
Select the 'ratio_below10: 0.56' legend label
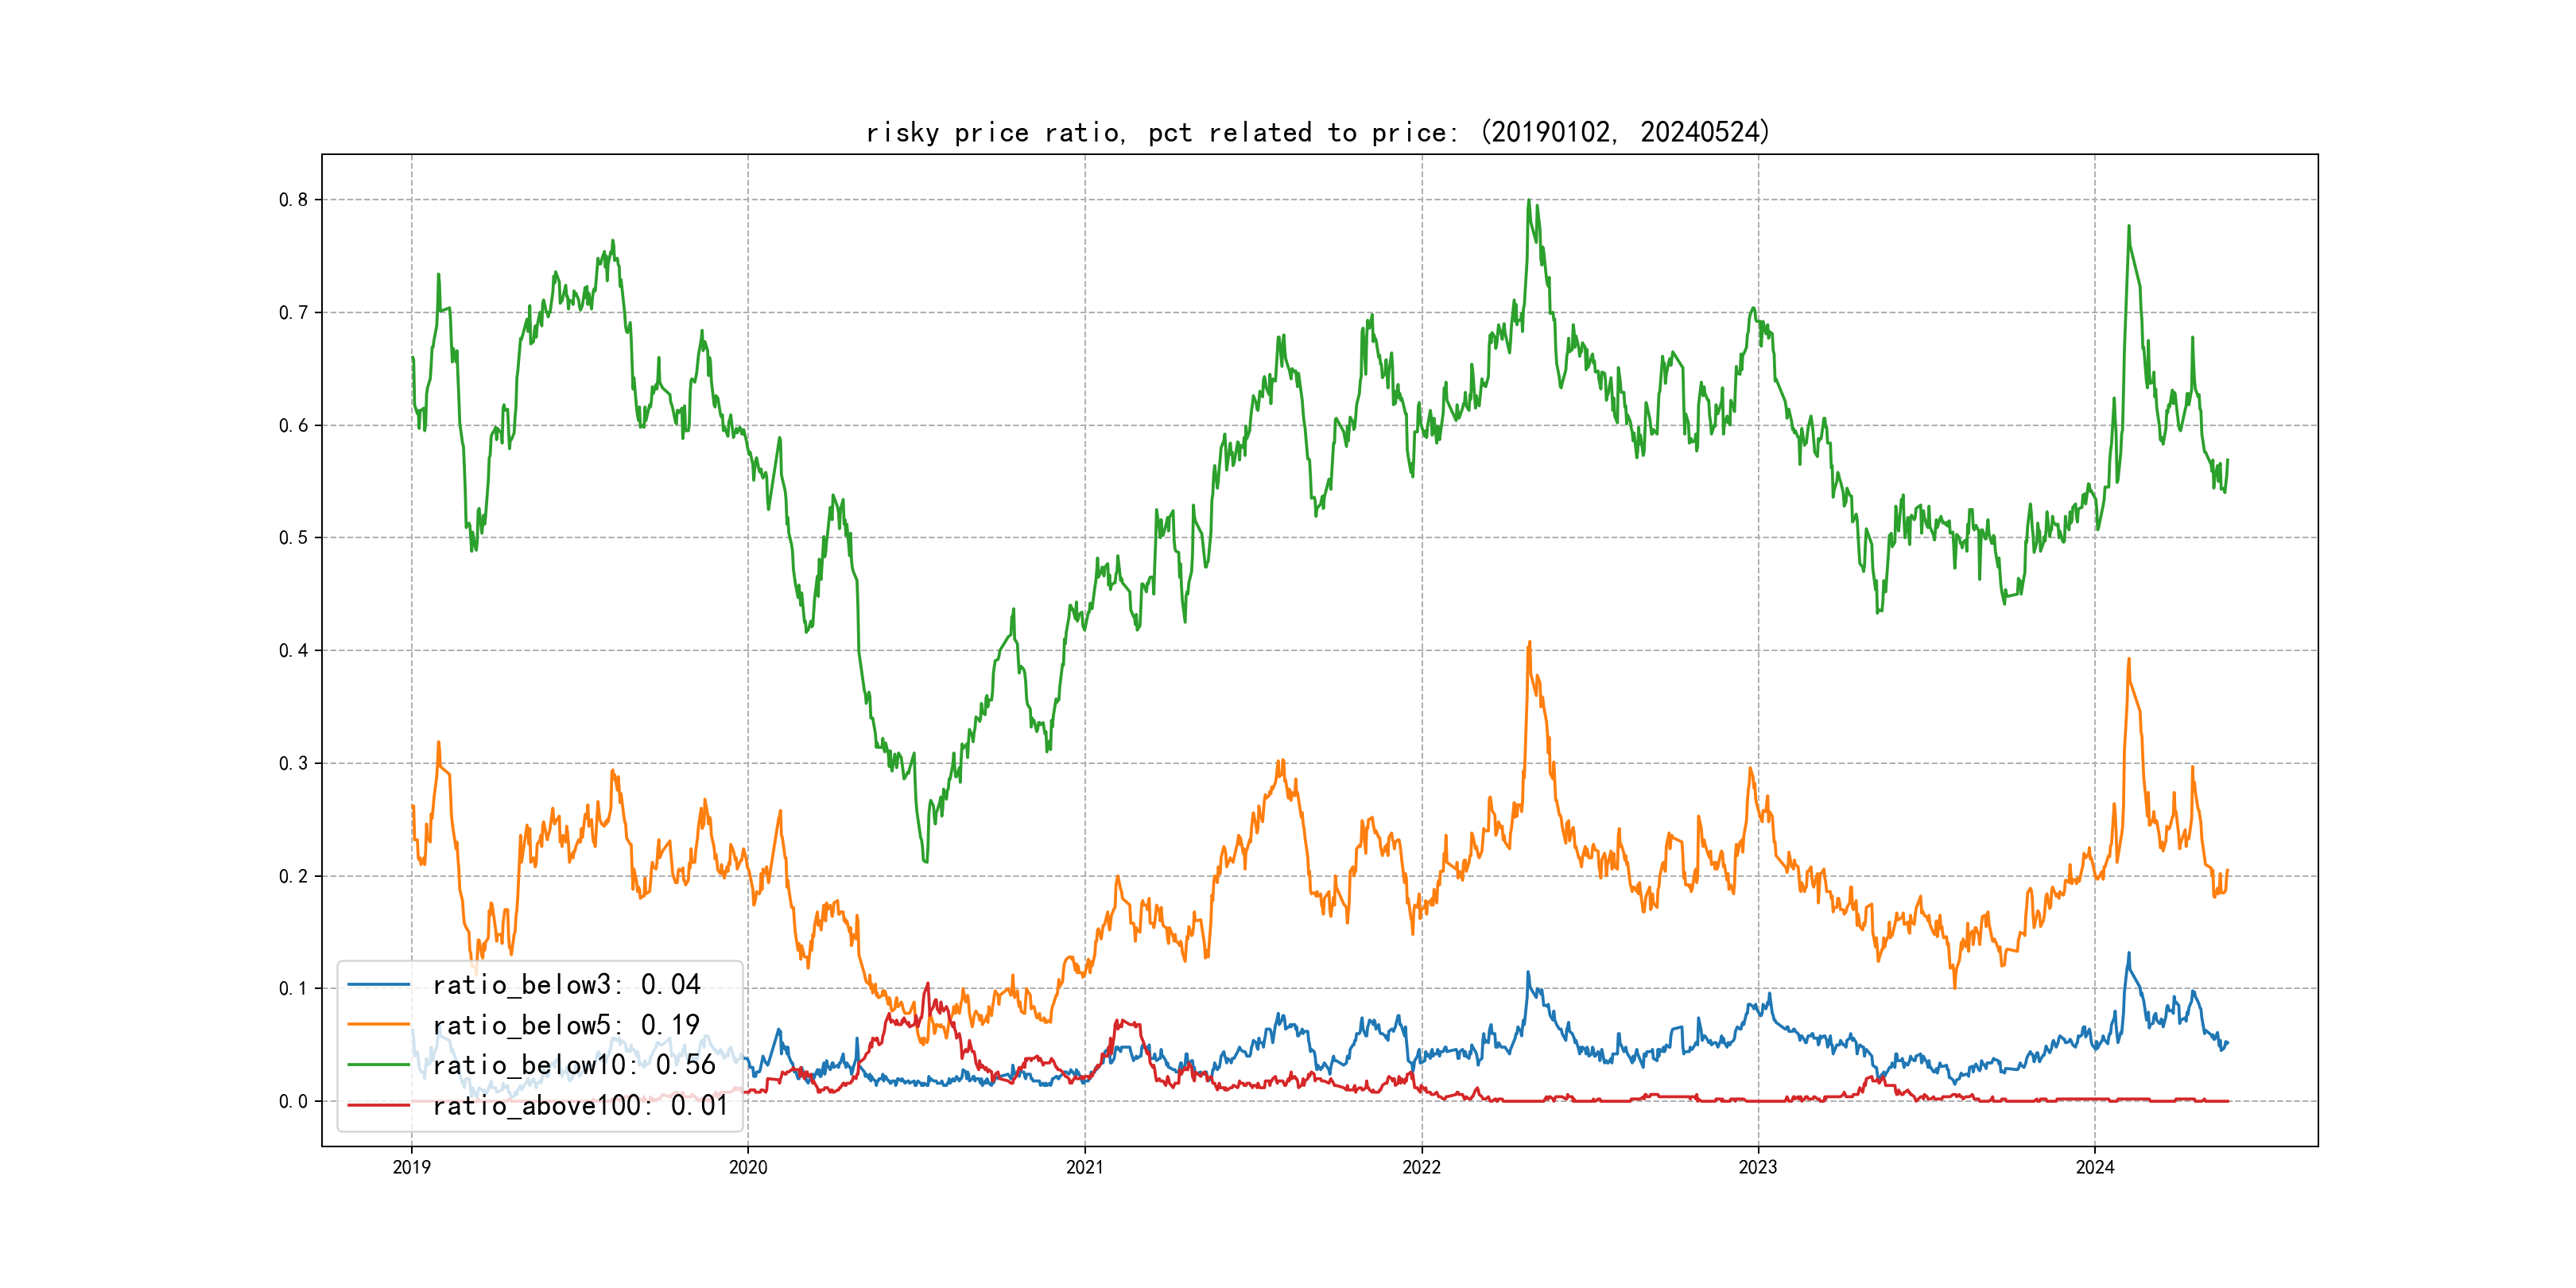pos(574,1065)
